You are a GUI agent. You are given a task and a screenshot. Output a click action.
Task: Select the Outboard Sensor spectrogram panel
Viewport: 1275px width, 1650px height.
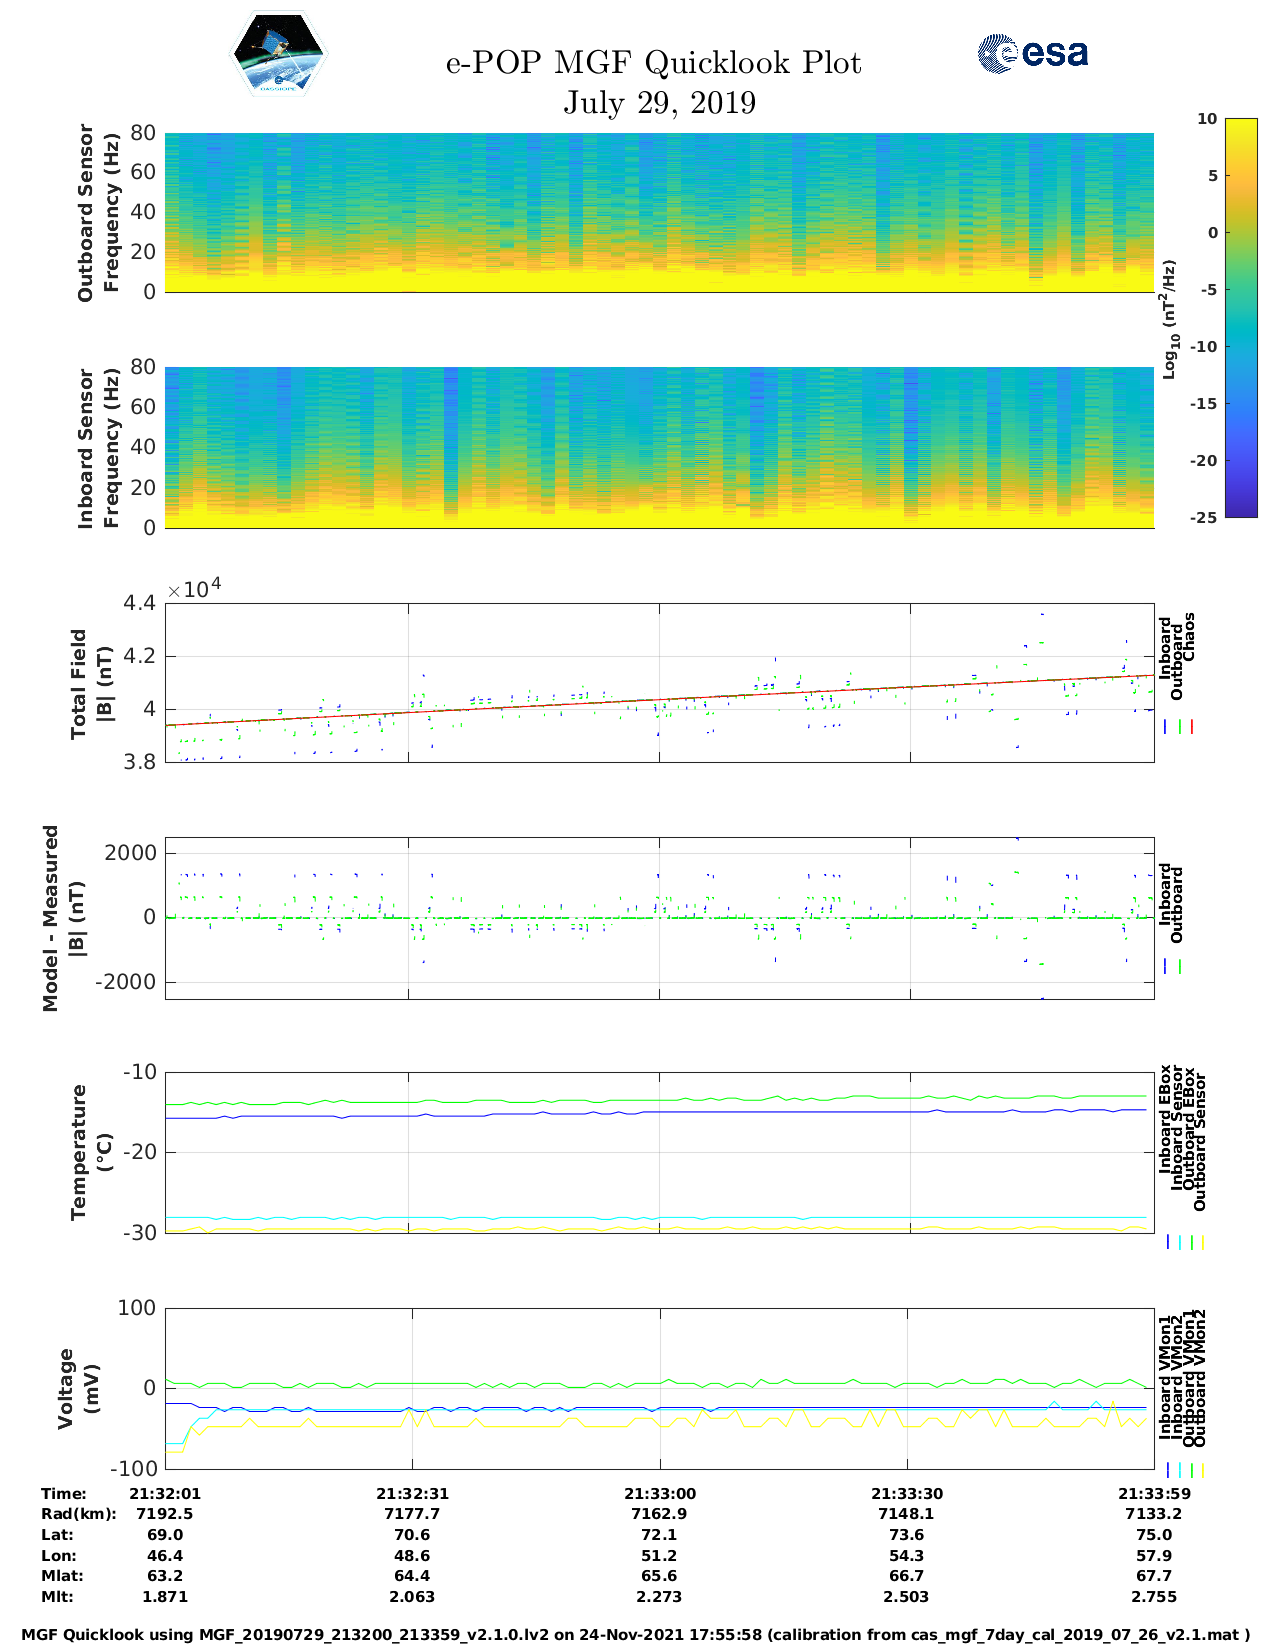click(x=659, y=212)
